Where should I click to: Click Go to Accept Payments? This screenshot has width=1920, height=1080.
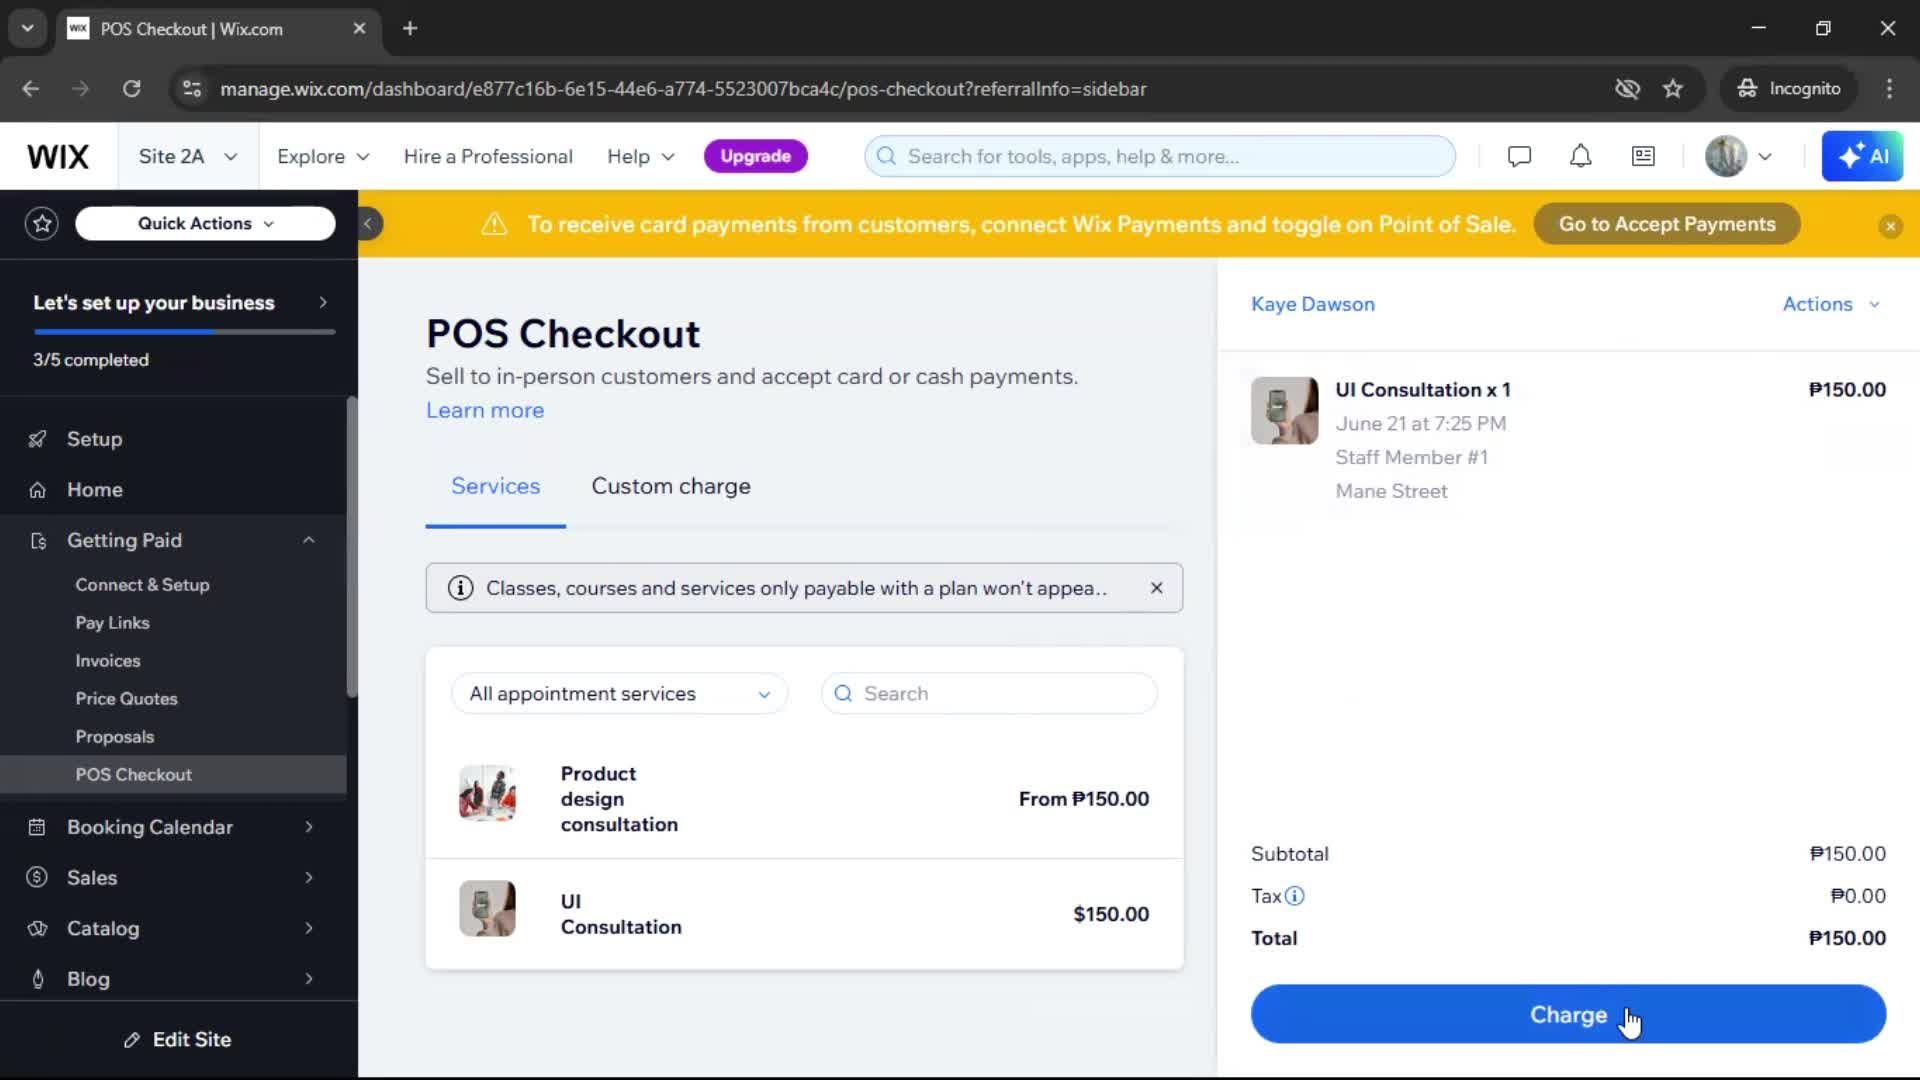coord(1667,224)
